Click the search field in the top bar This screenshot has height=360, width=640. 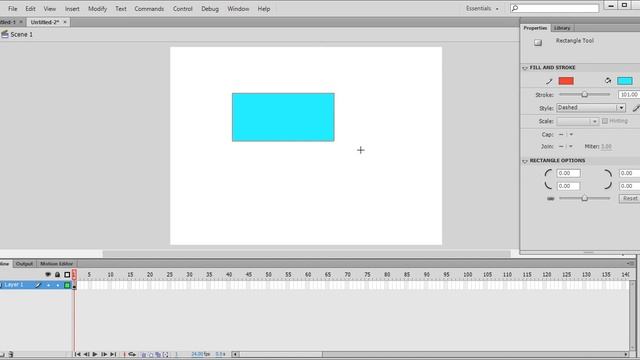[554, 8]
